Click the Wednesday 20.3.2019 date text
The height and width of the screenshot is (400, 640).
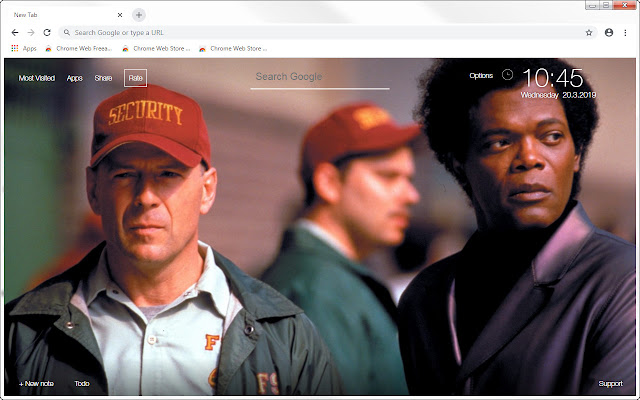click(x=558, y=95)
